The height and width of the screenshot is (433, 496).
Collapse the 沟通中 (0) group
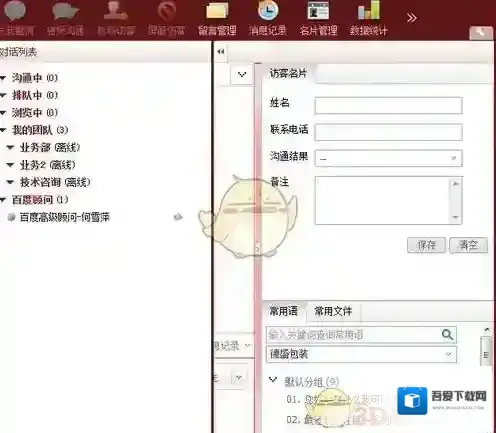(3, 78)
